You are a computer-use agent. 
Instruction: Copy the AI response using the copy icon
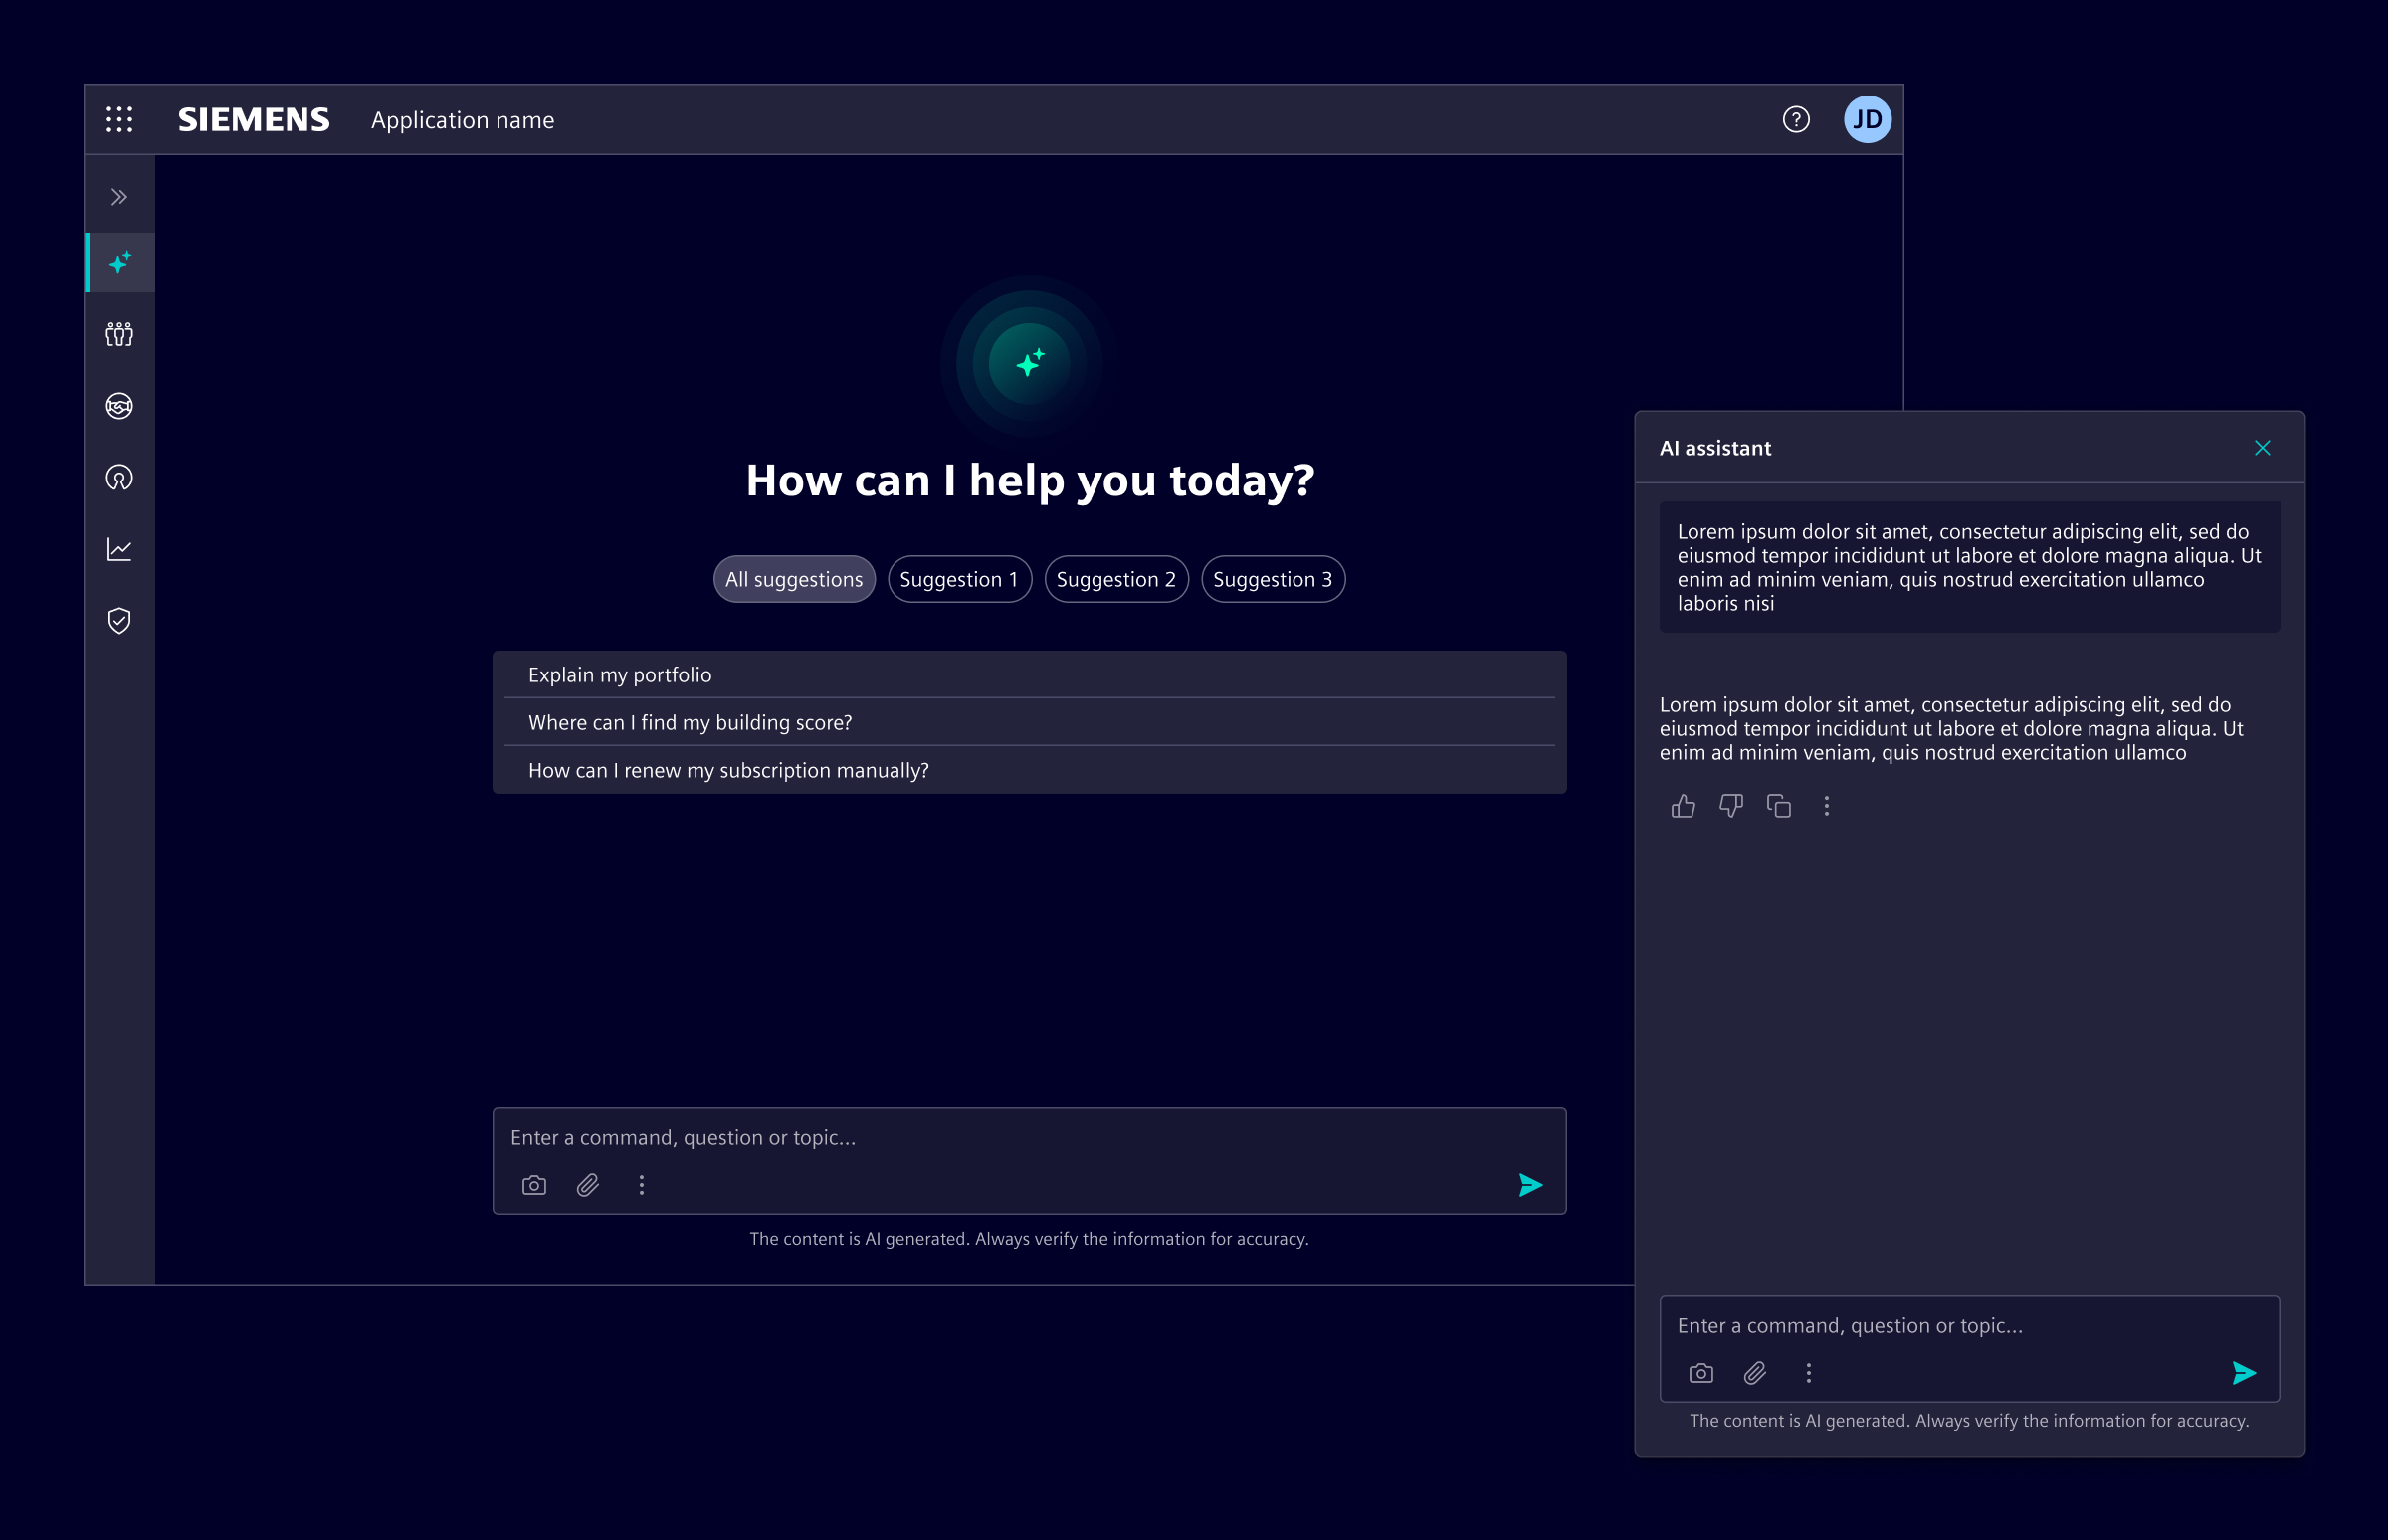1780,806
